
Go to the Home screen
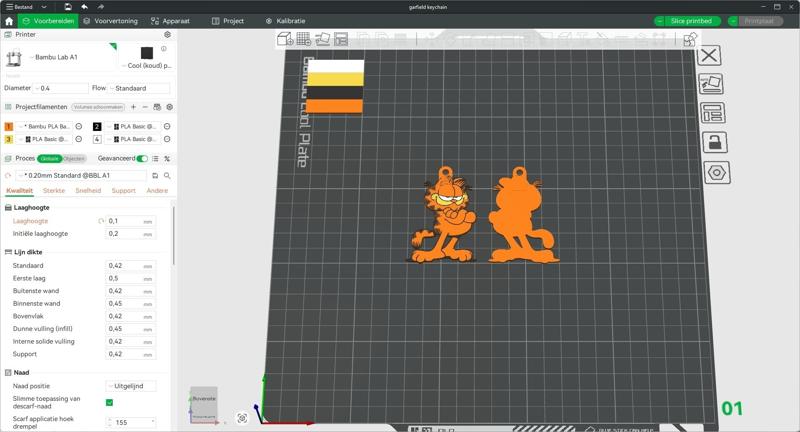click(9, 21)
